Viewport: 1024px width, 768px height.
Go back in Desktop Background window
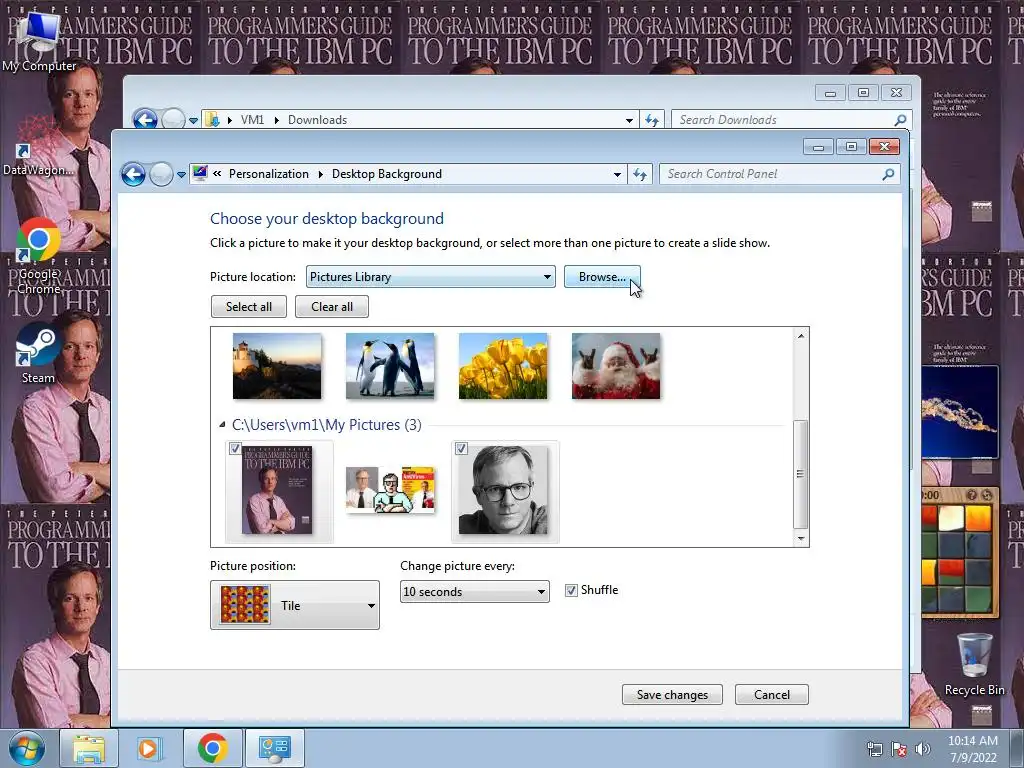(133, 174)
